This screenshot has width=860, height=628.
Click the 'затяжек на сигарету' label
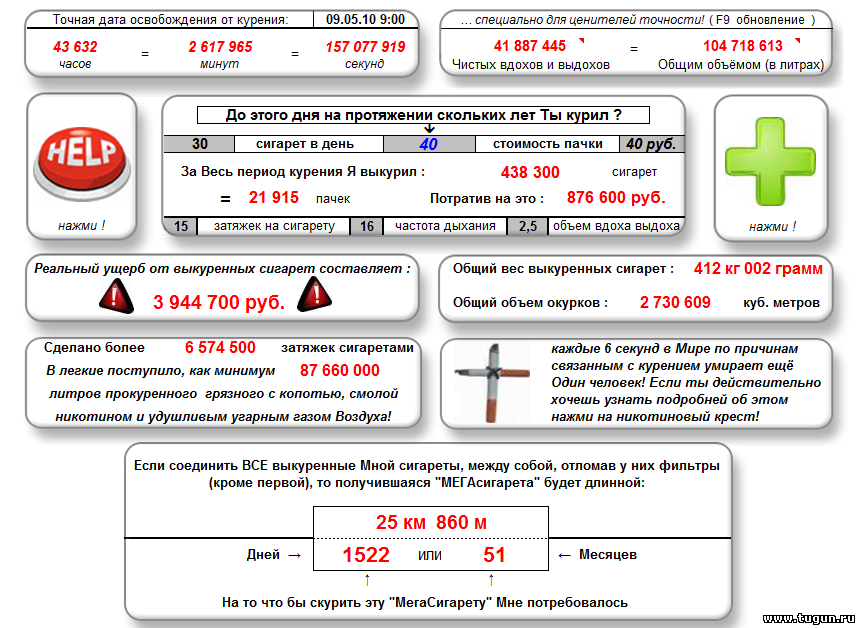pyautogui.click(x=274, y=226)
